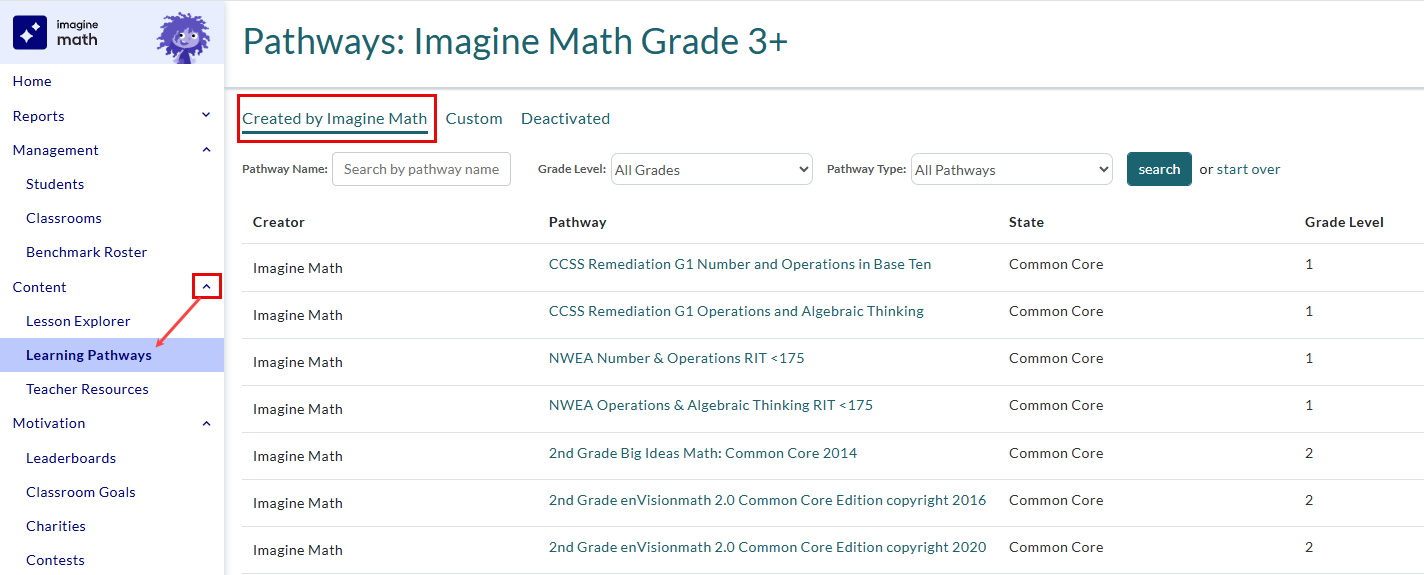Go to Home in sidebar

pos(32,81)
